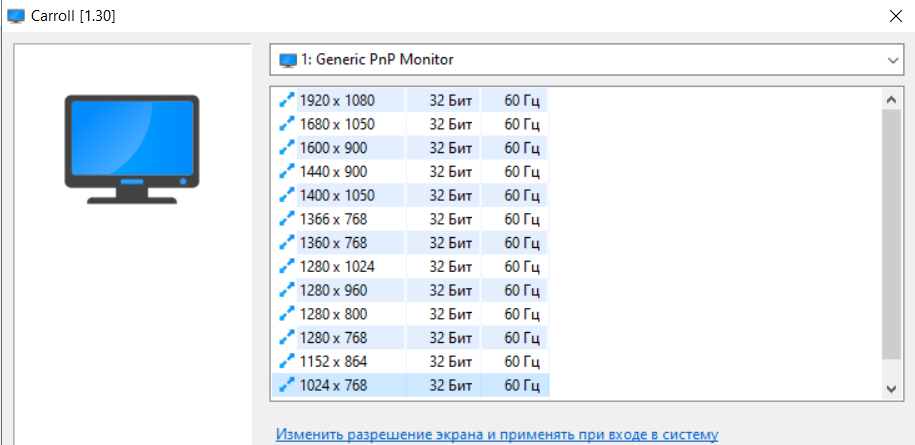Pick the 1280 x 960 list item
The height and width of the screenshot is (445, 915).
pos(410,291)
